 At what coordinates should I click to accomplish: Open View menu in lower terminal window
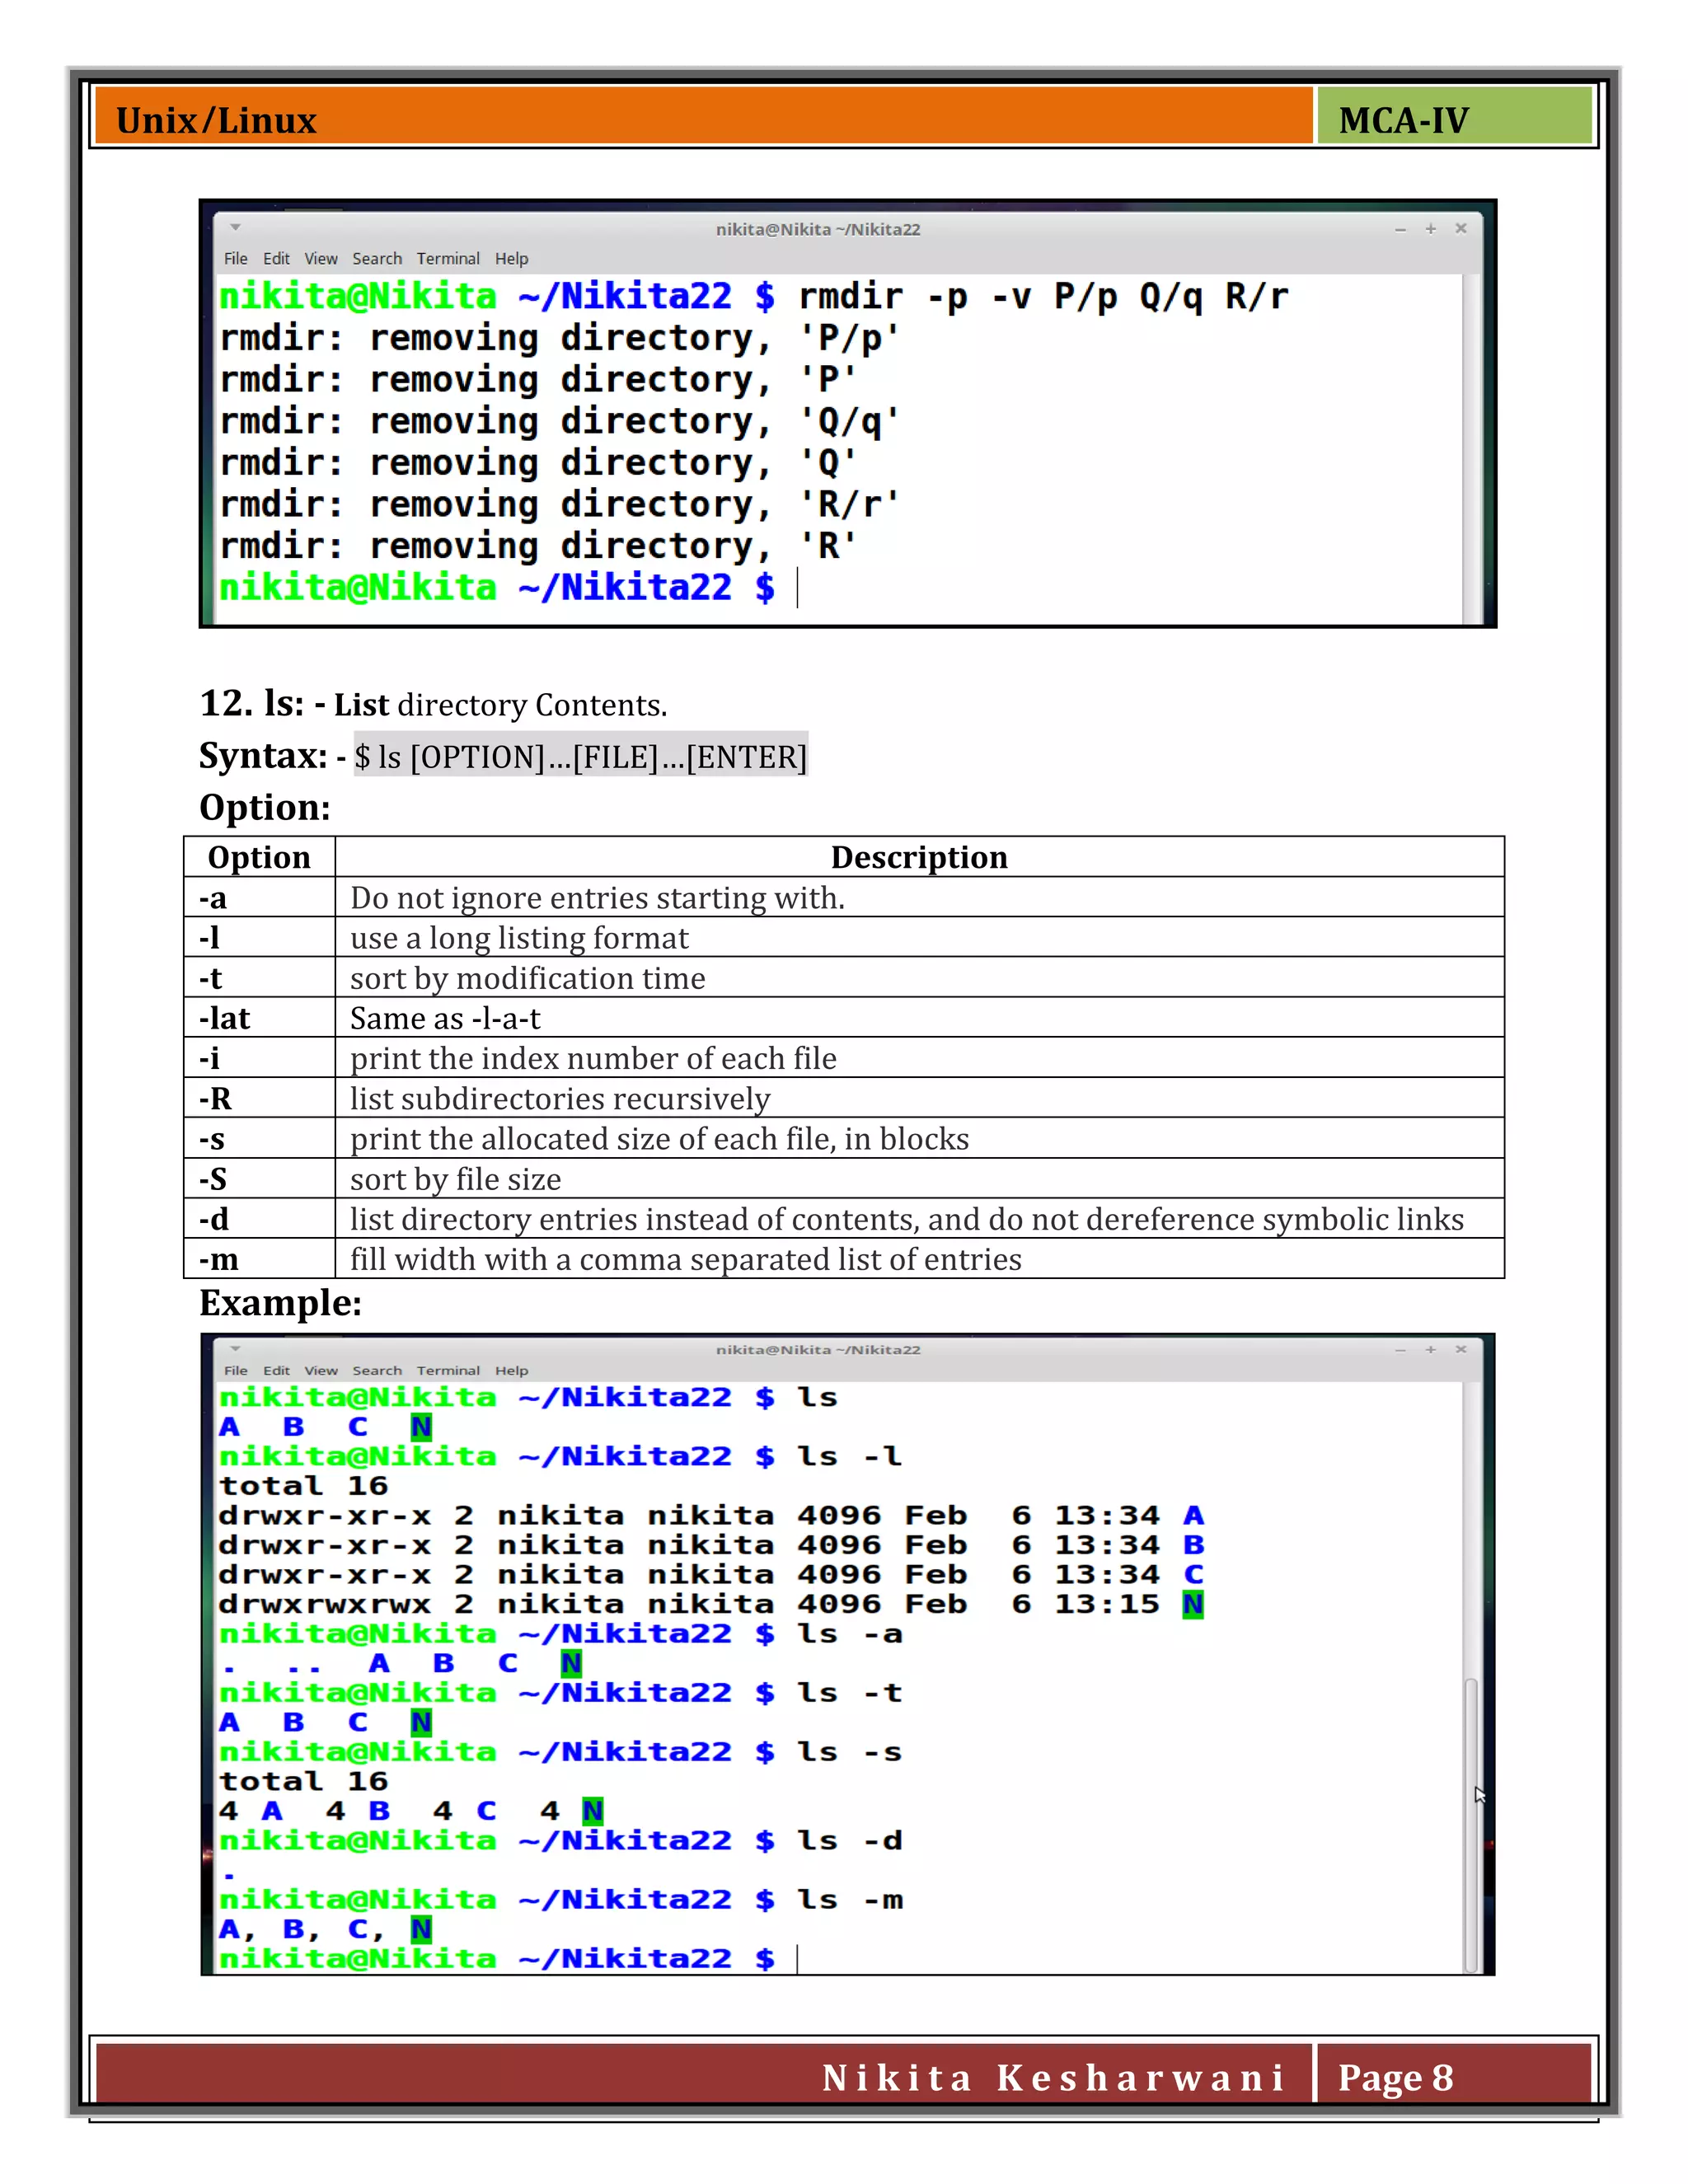click(x=321, y=1370)
